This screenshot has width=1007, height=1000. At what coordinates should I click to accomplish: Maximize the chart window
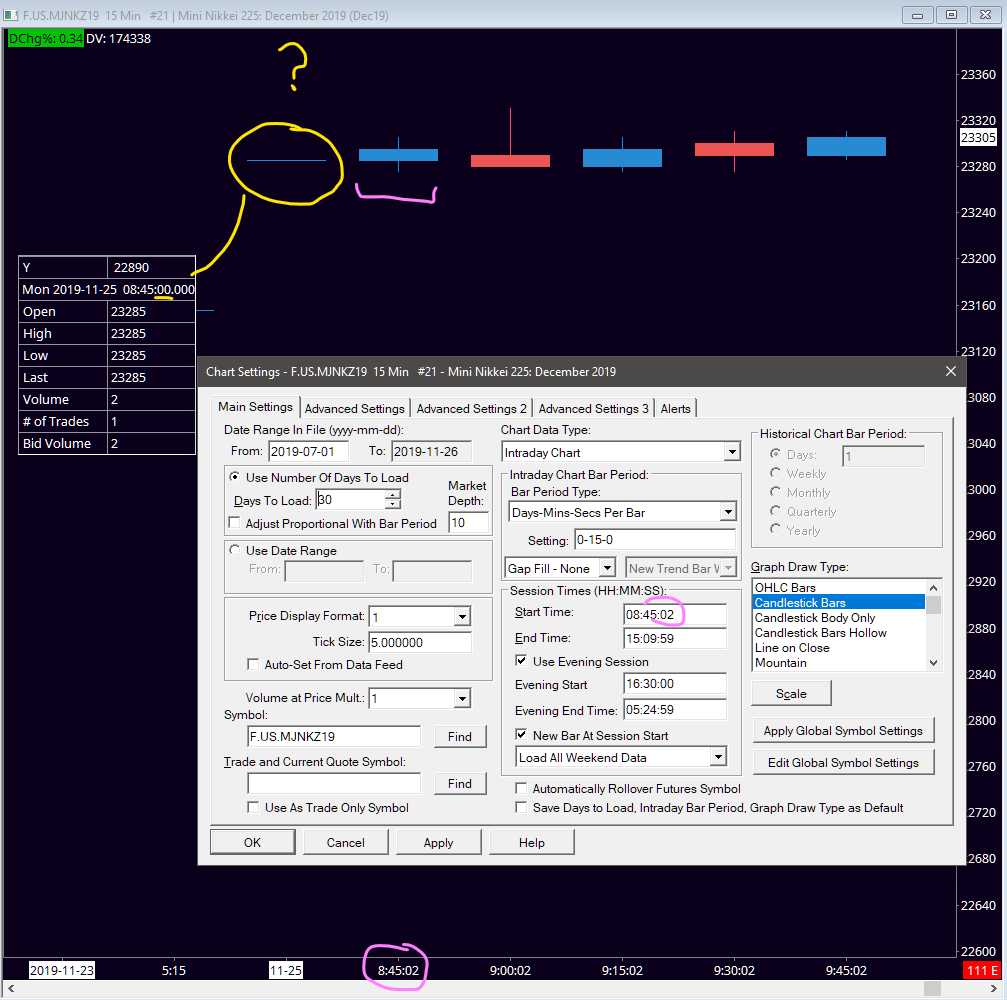coord(951,15)
